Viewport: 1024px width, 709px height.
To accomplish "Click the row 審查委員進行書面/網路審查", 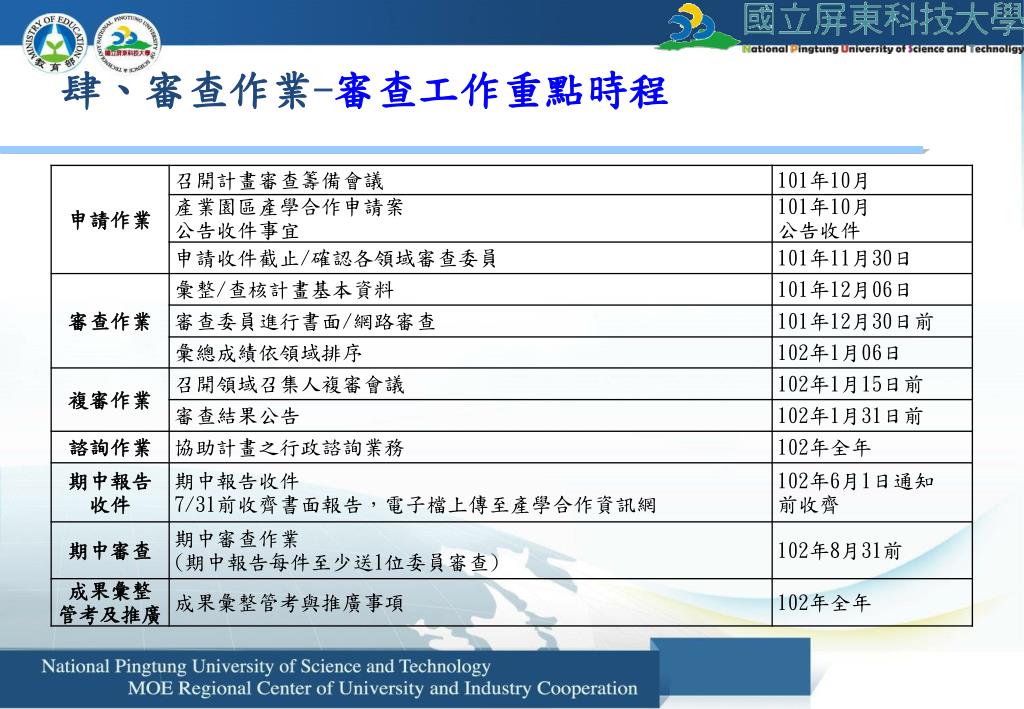I will pos(470,321).
